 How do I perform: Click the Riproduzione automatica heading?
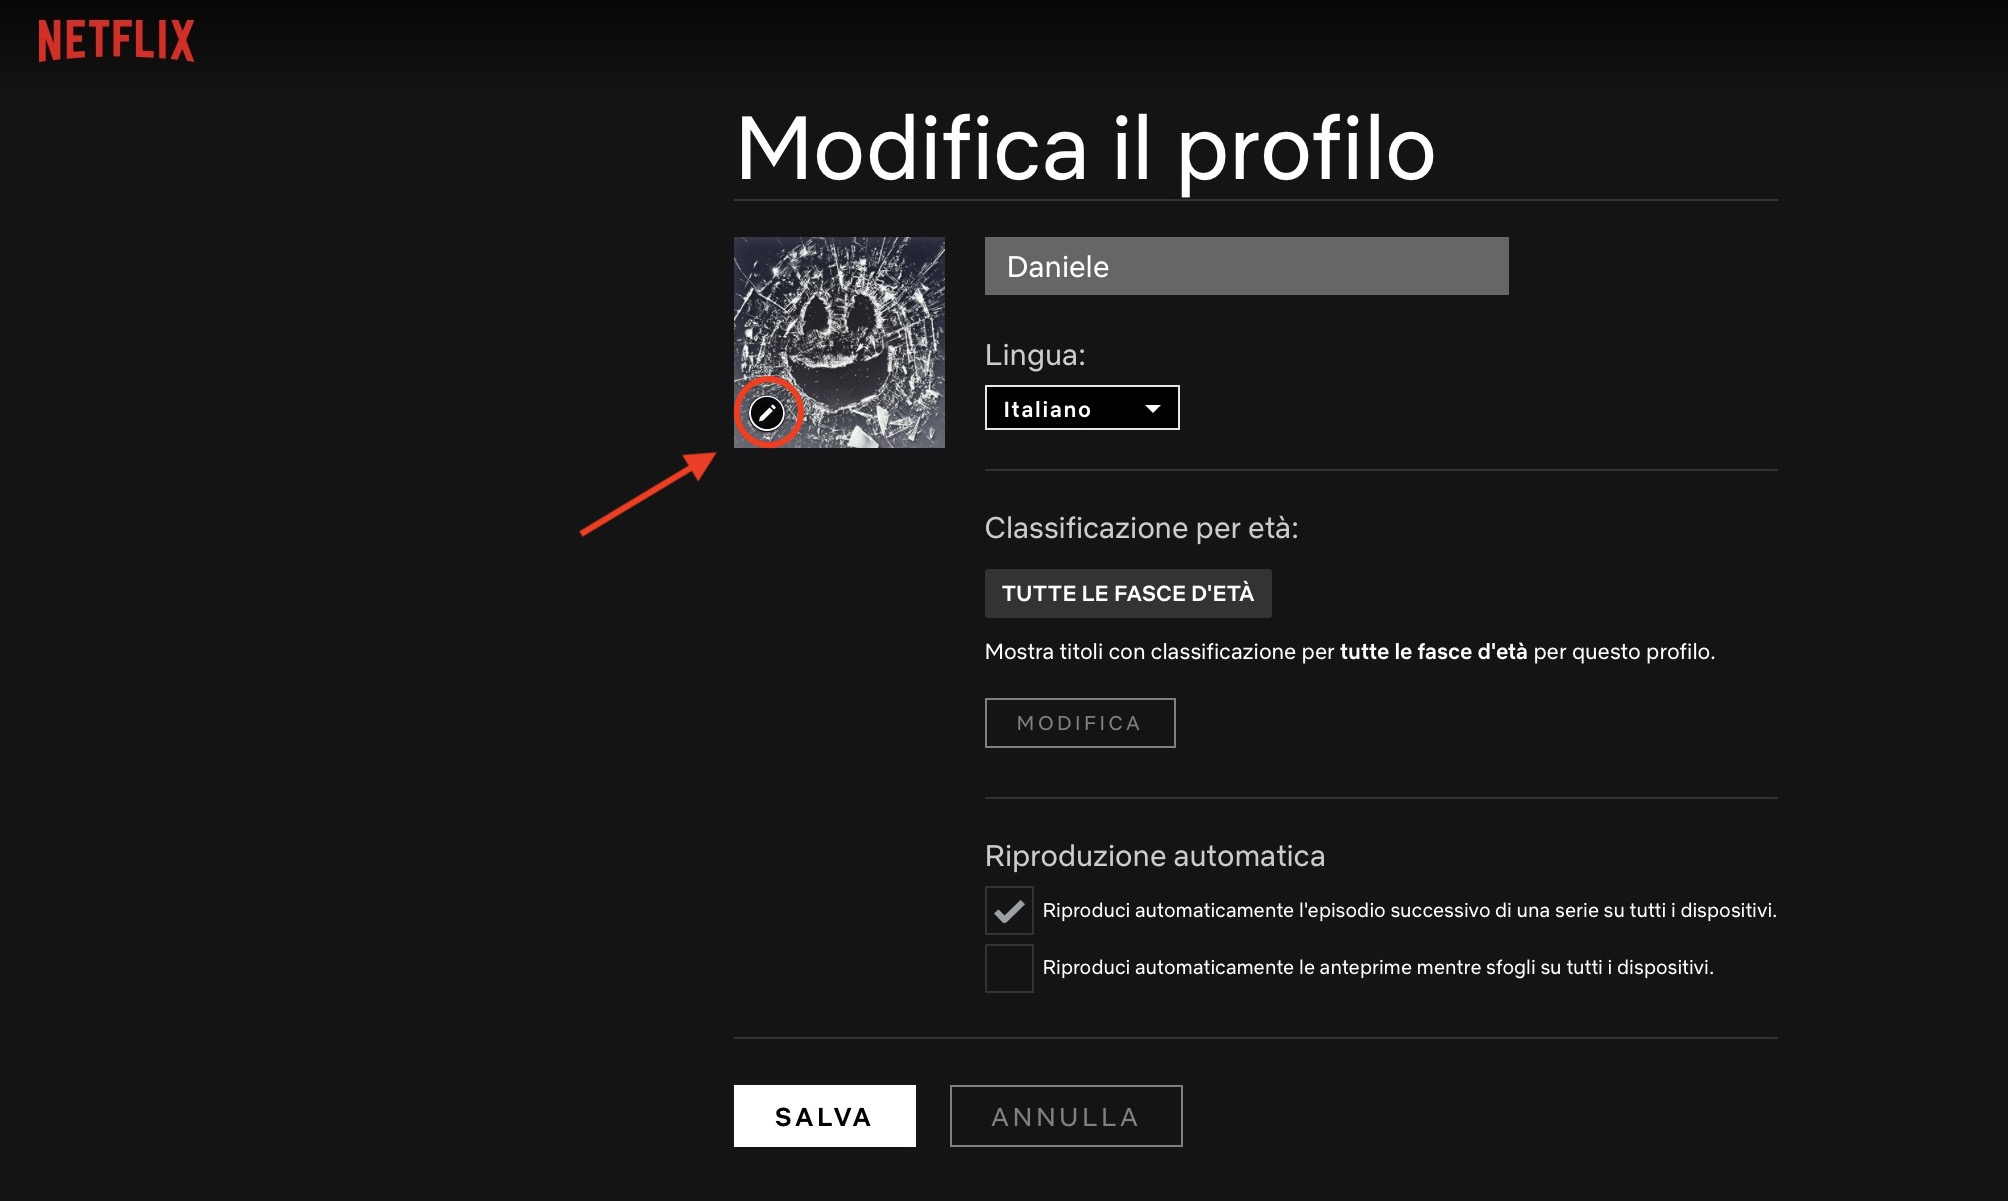coord(1155,856)
